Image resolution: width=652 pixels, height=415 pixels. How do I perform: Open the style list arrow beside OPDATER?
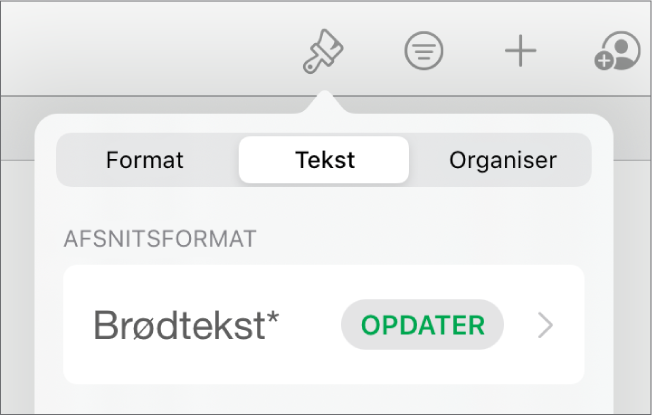coord(545,325)
